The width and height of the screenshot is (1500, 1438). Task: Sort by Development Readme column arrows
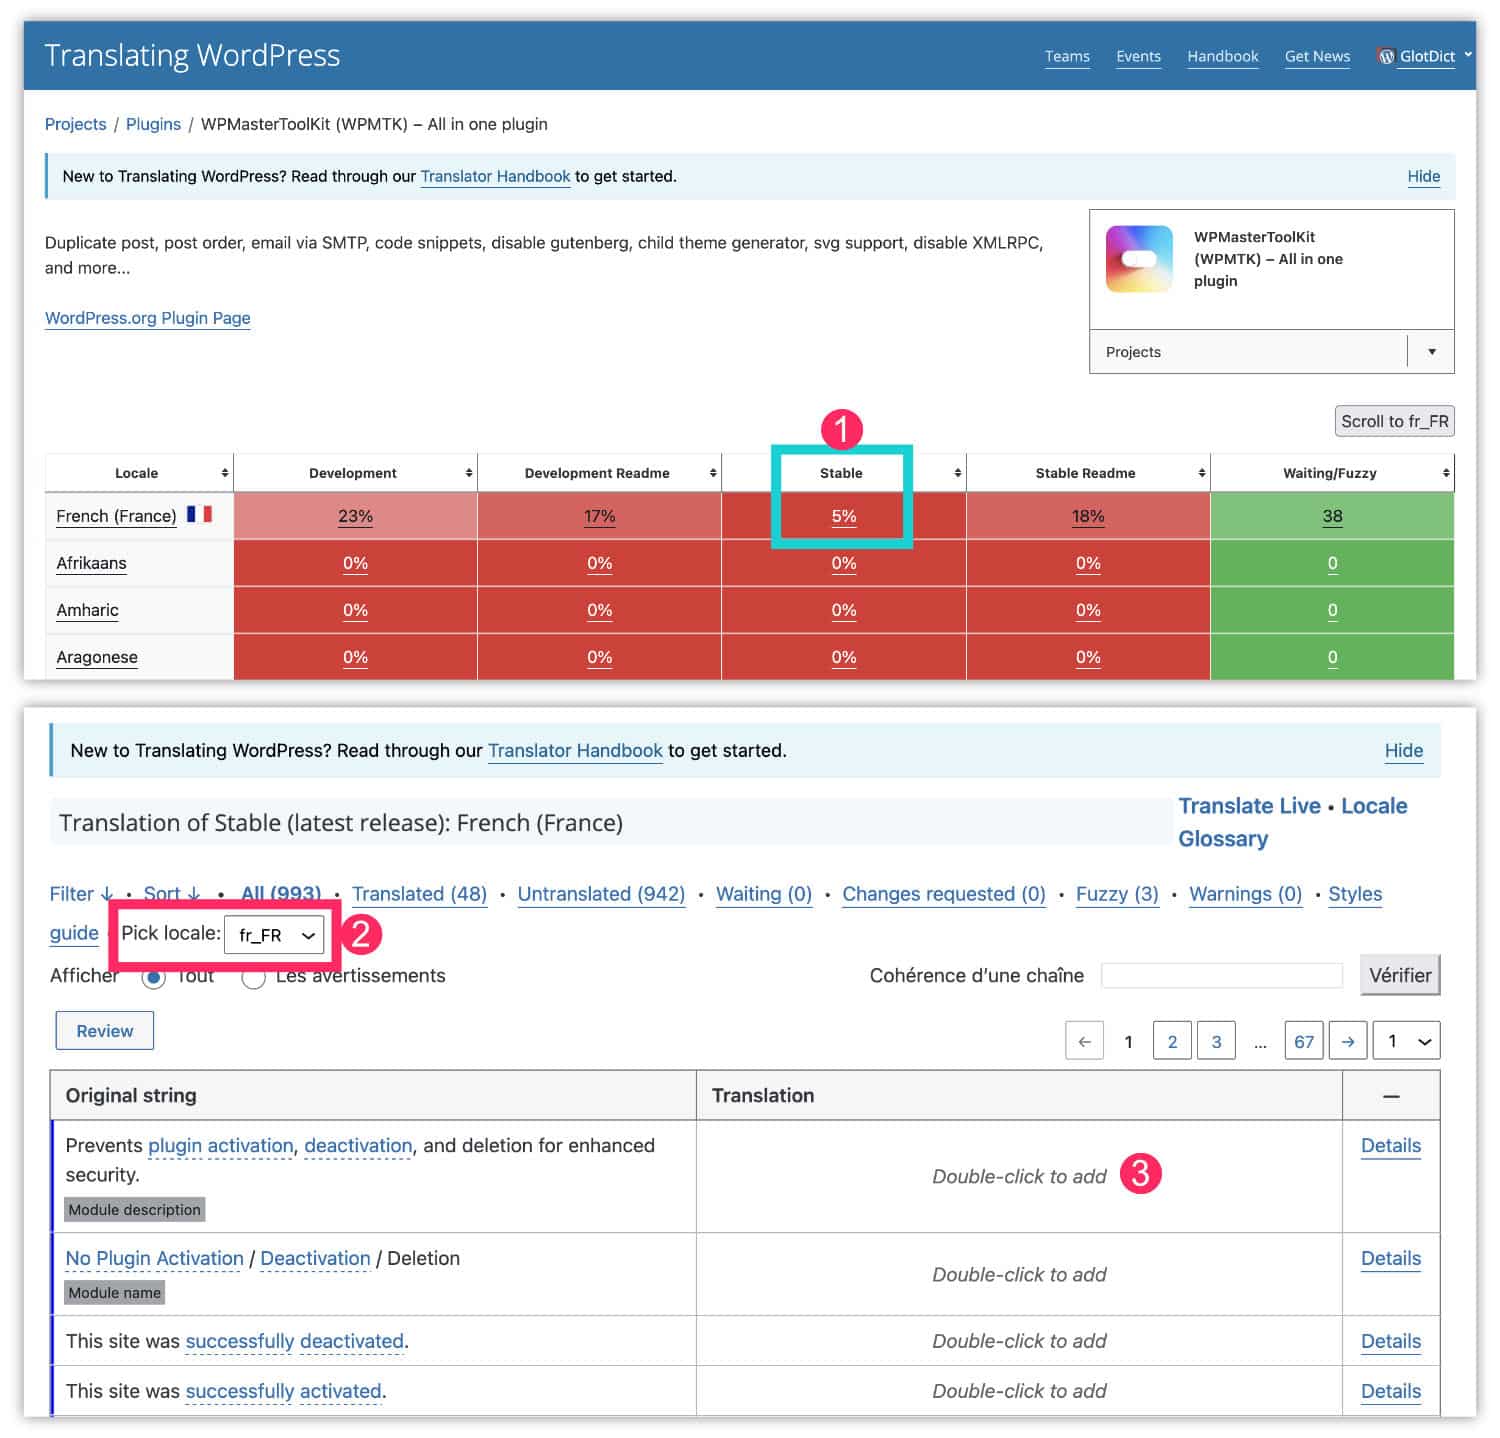(713, 473)
